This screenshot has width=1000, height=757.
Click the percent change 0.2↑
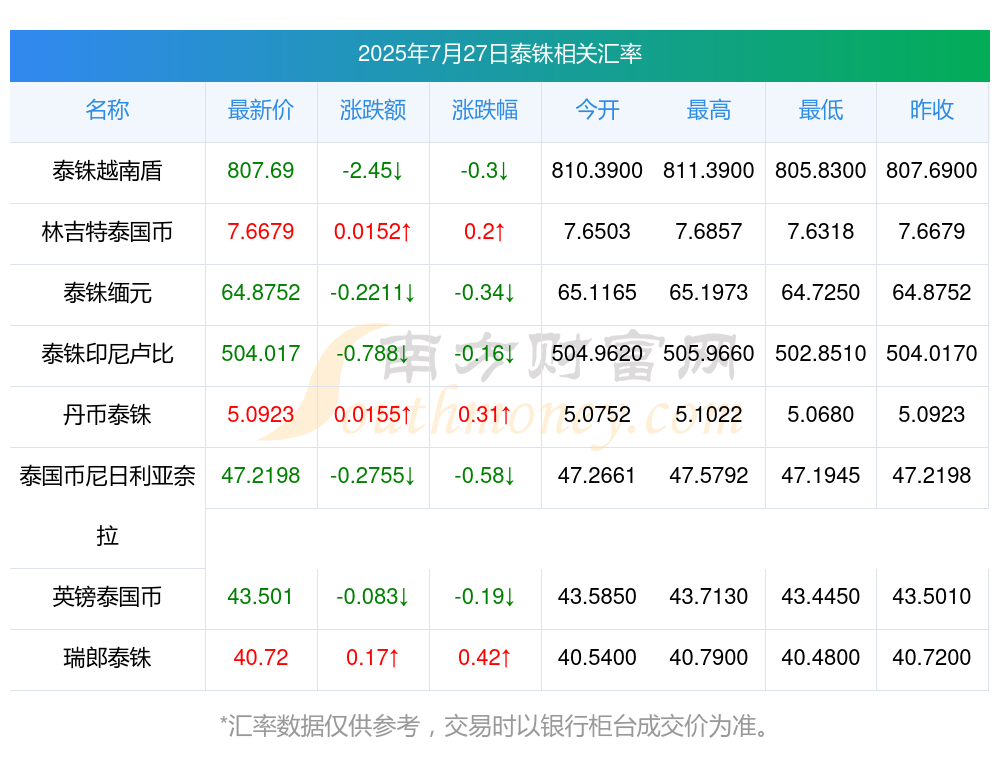(x=485, y=232)
